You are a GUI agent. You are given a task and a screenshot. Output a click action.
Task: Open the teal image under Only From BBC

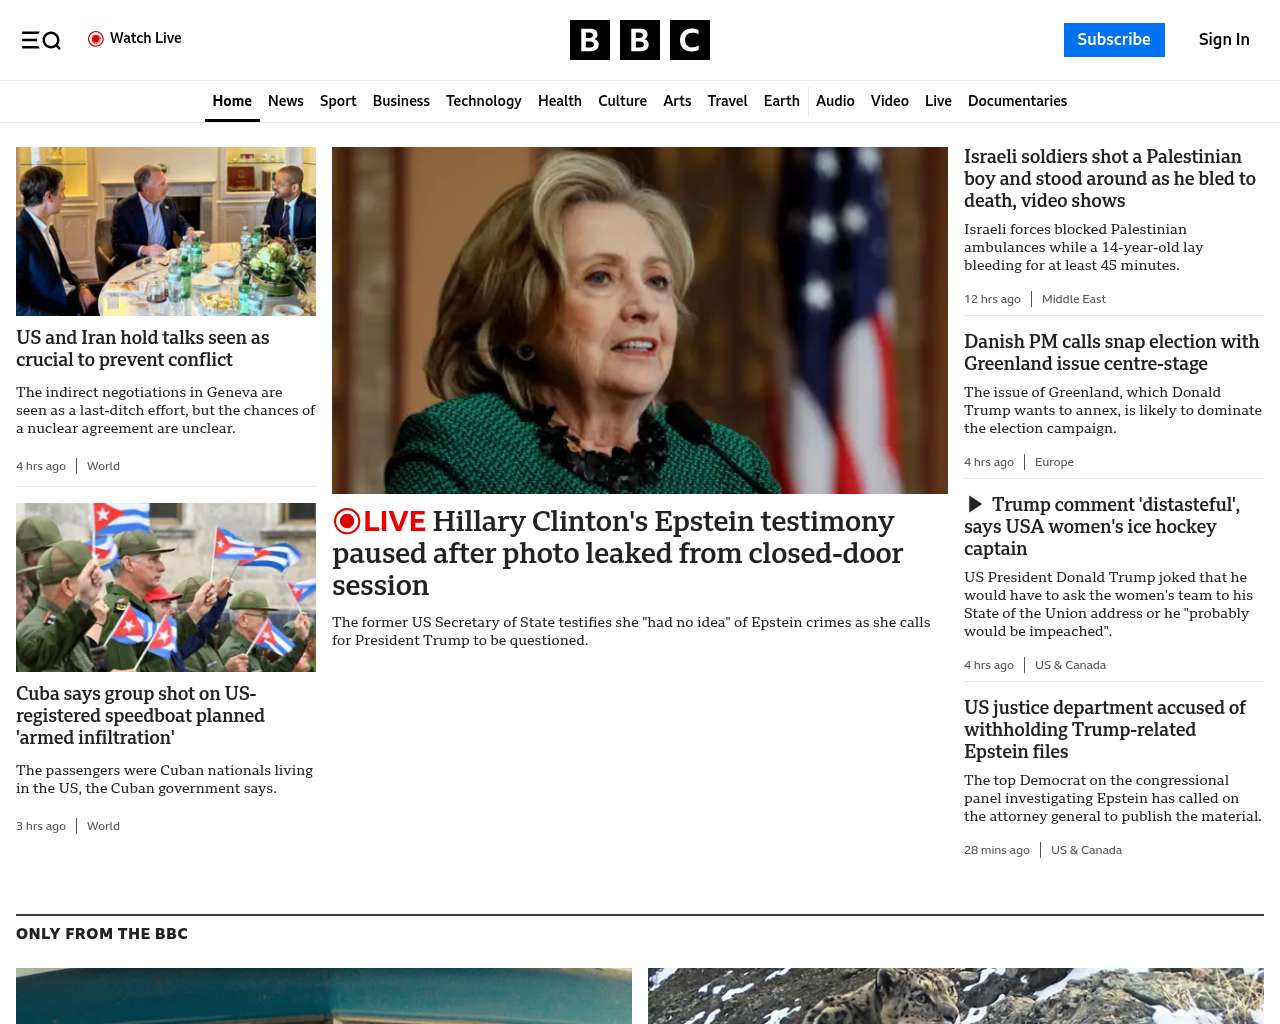point(324,996)
